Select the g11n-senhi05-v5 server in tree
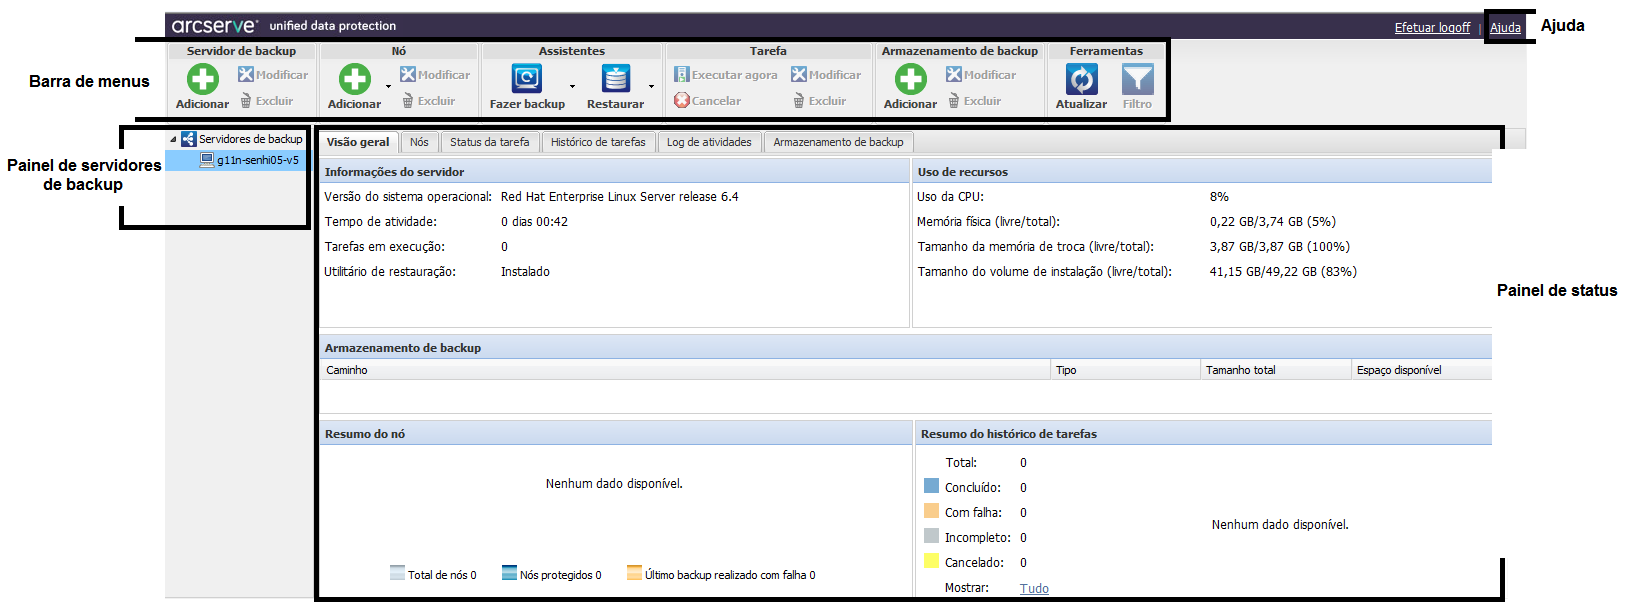 (257, 160)
